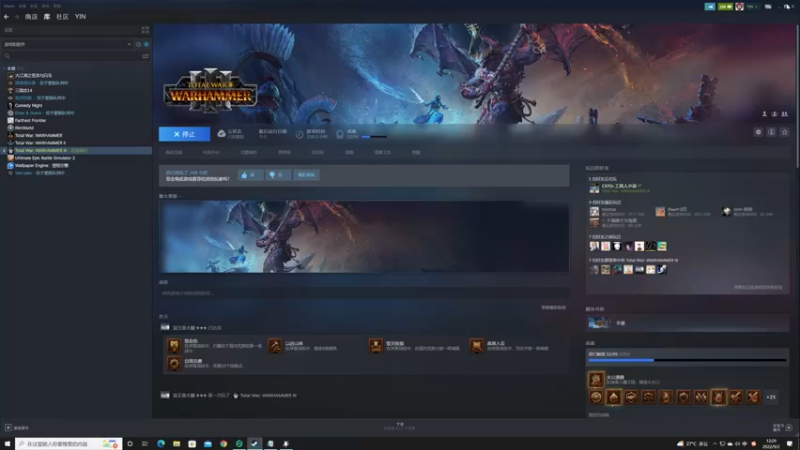Click the achievements unlocked progress bar
800x450 pixels.
(687, 360)
